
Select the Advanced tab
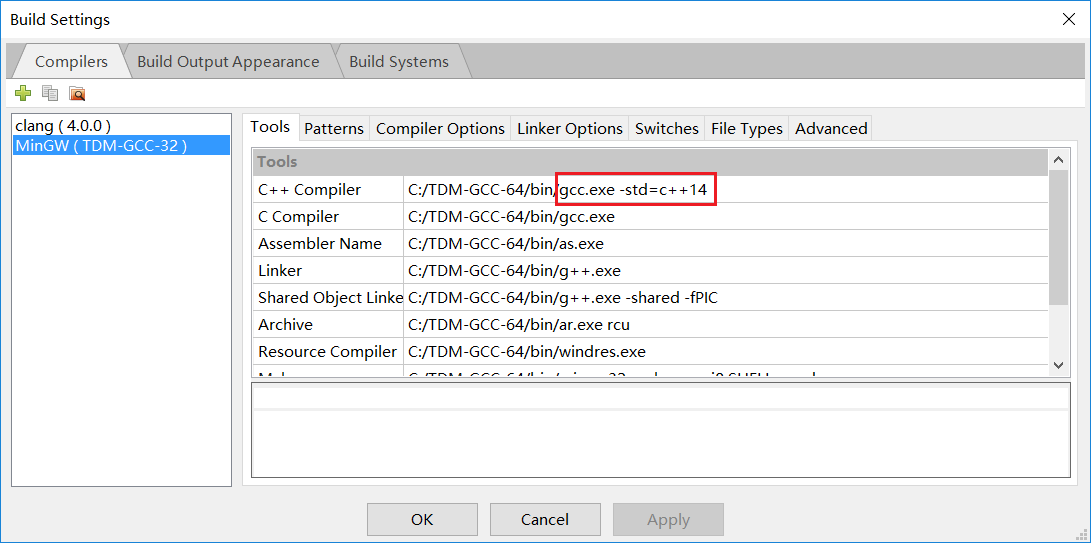coord(831,128)
